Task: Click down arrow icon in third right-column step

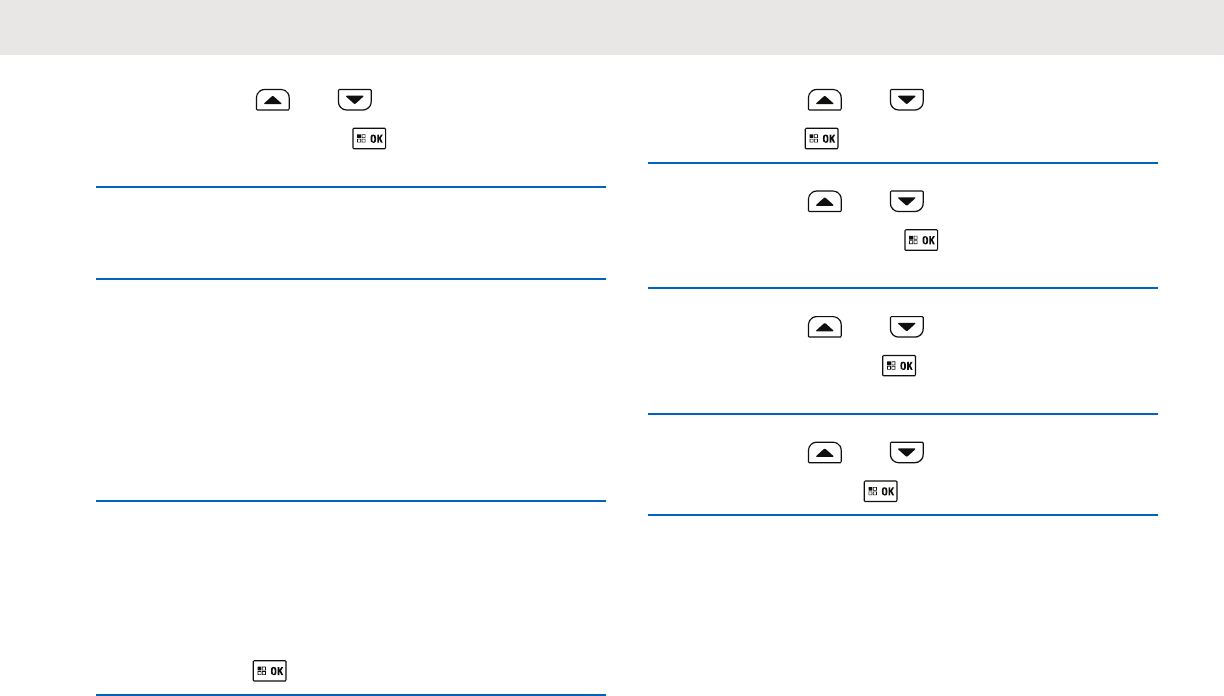Action: [907, 326]
